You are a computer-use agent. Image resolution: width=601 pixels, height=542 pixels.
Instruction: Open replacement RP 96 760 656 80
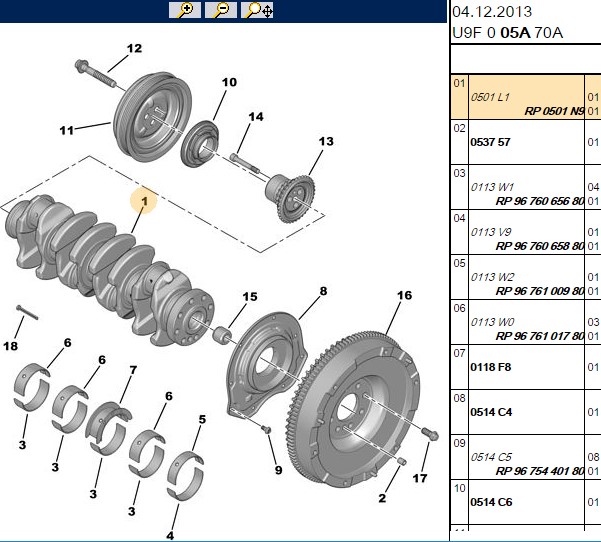[540, 201]
